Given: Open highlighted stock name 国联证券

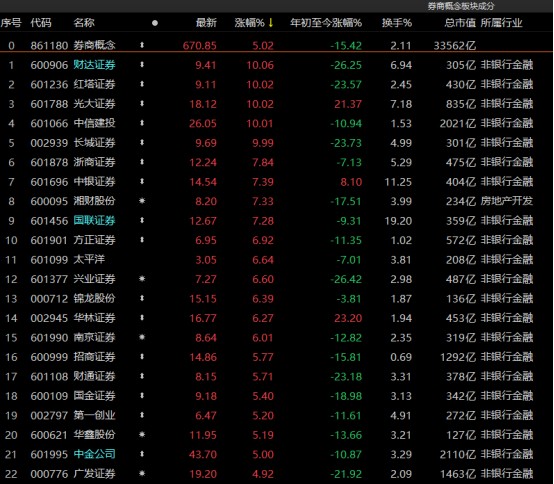Looking at the screenshot, I should click(94, 220).
